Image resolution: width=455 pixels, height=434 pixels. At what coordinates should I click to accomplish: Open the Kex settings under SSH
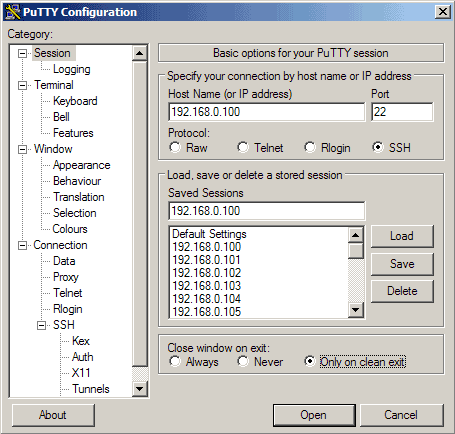tap(81, 341)
